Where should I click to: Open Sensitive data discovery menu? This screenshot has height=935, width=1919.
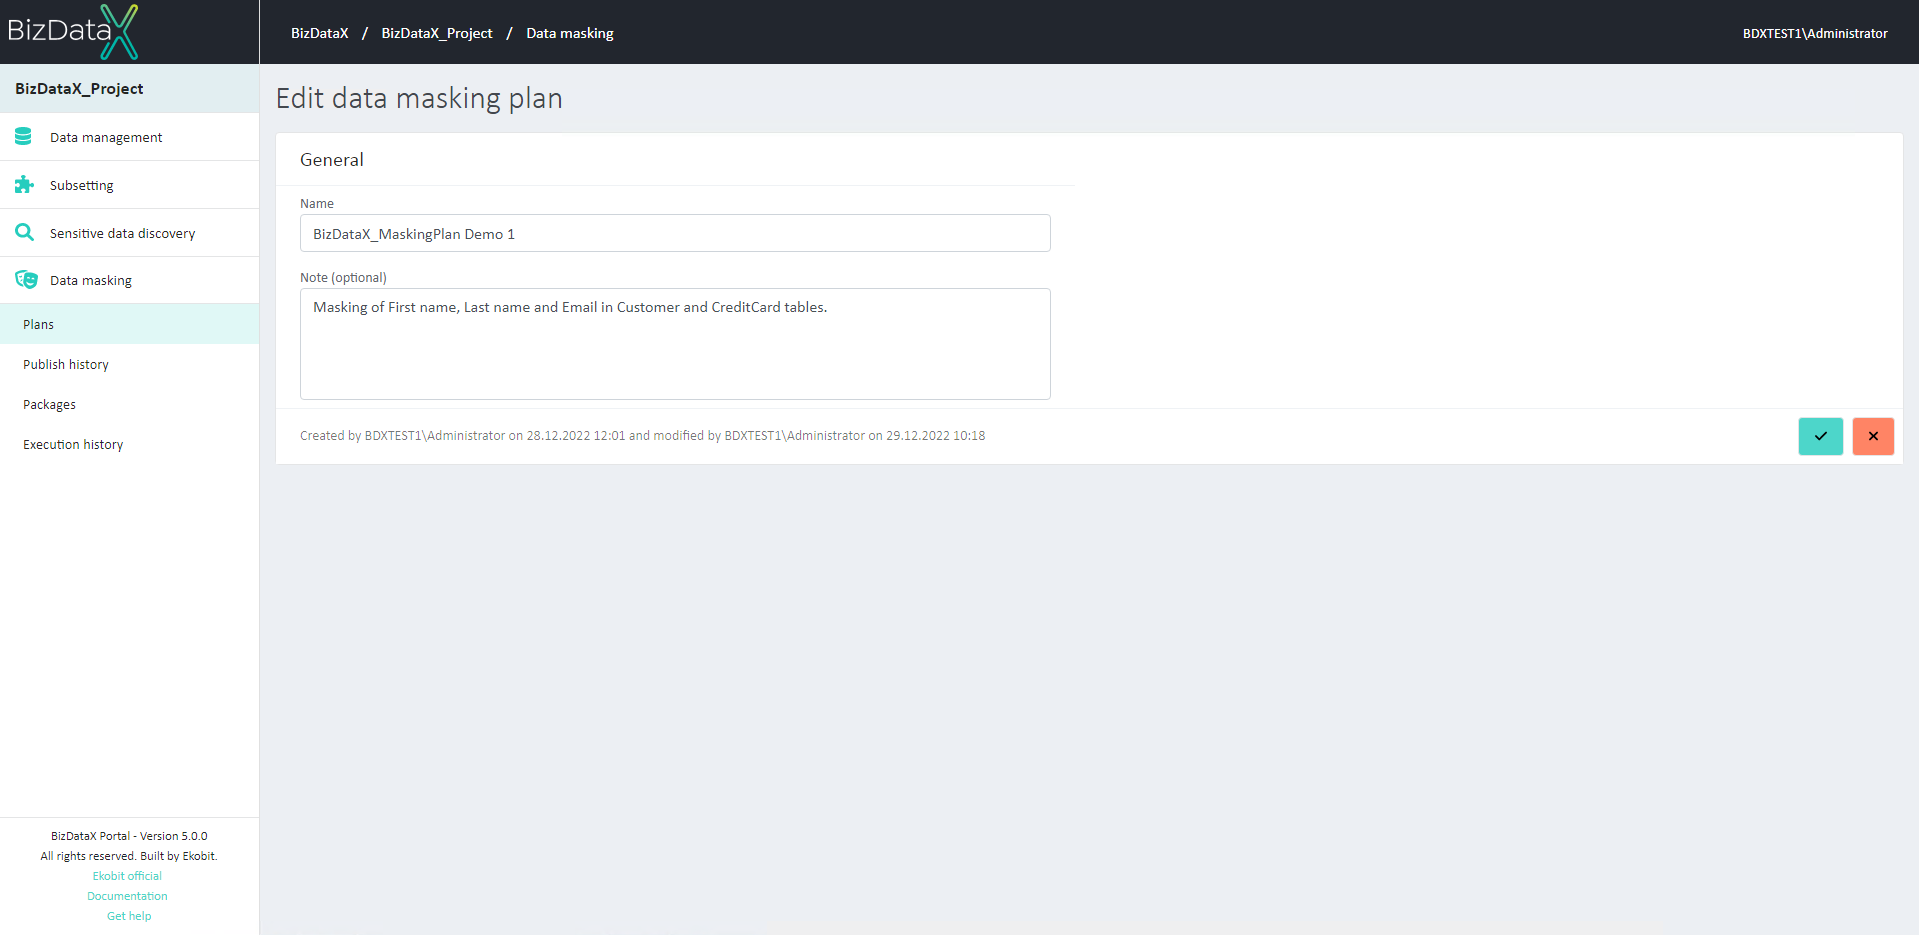click(x=129, y=233)
